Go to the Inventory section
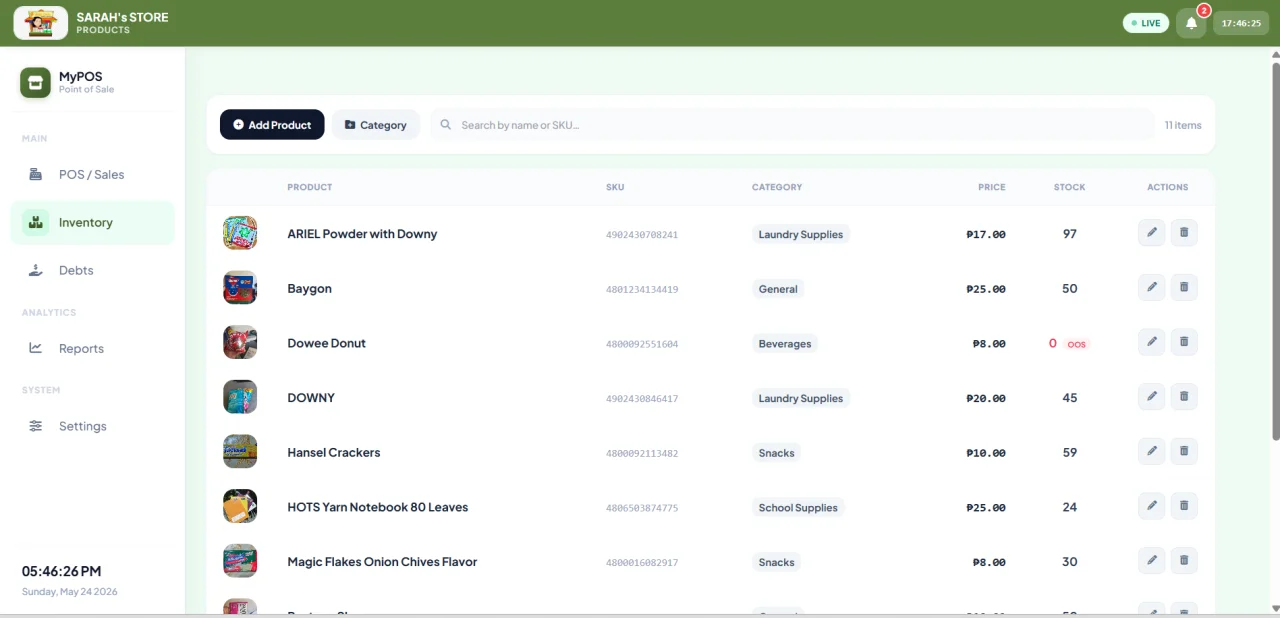Screen dimensions: 1280x618 pos(92,222)
